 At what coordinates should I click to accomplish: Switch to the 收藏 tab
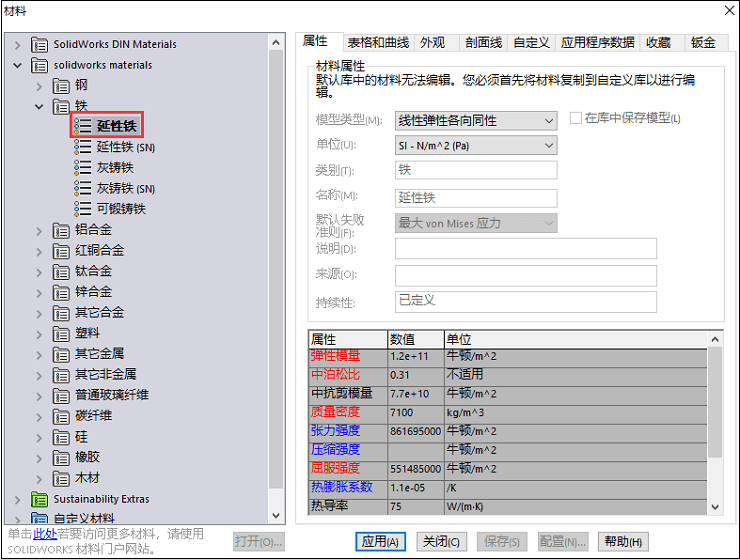(x=658, y=43)
